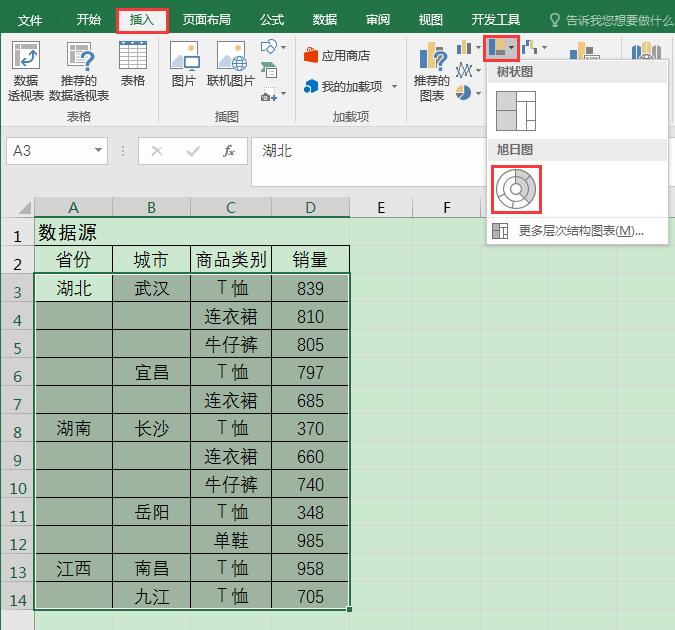
Task: Expand the waterfall chart dropdown arrow
Action: (x=544, y=47)
